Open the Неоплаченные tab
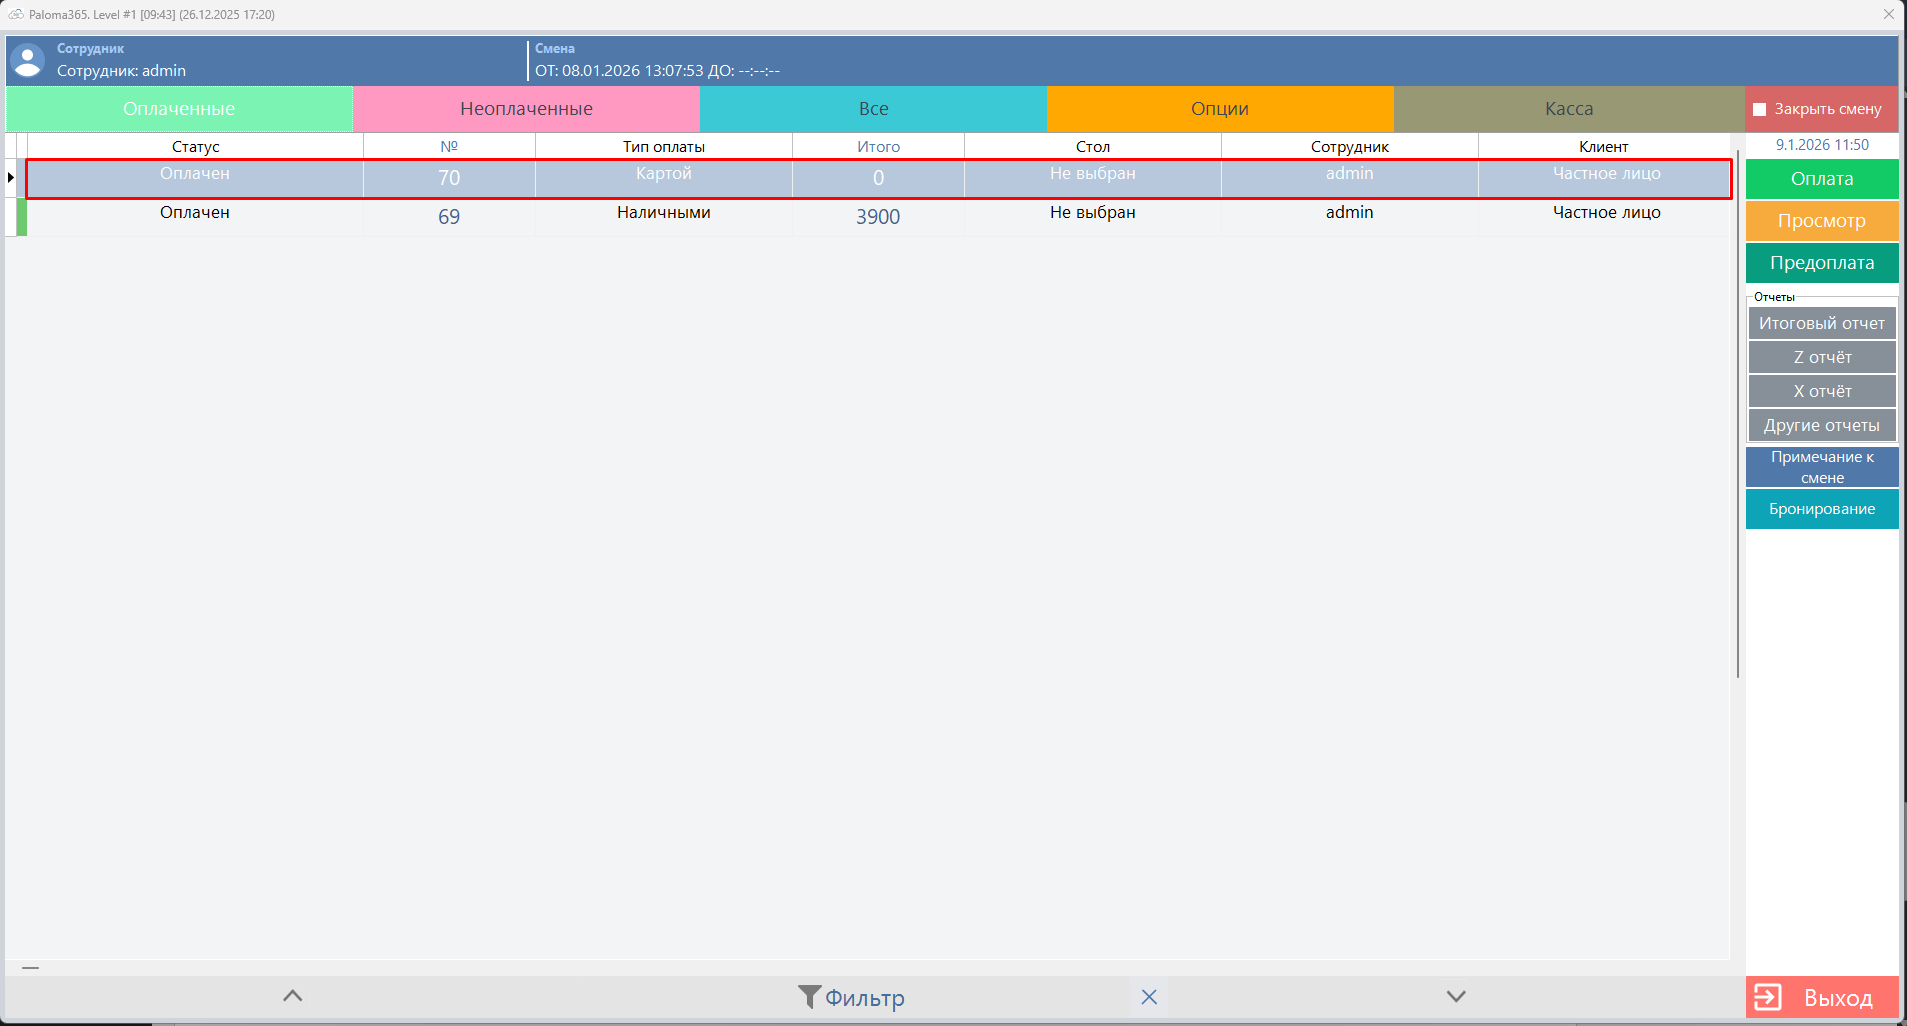The width and height of the screenshot is (1907, 1026). click(x=526, y=109)
